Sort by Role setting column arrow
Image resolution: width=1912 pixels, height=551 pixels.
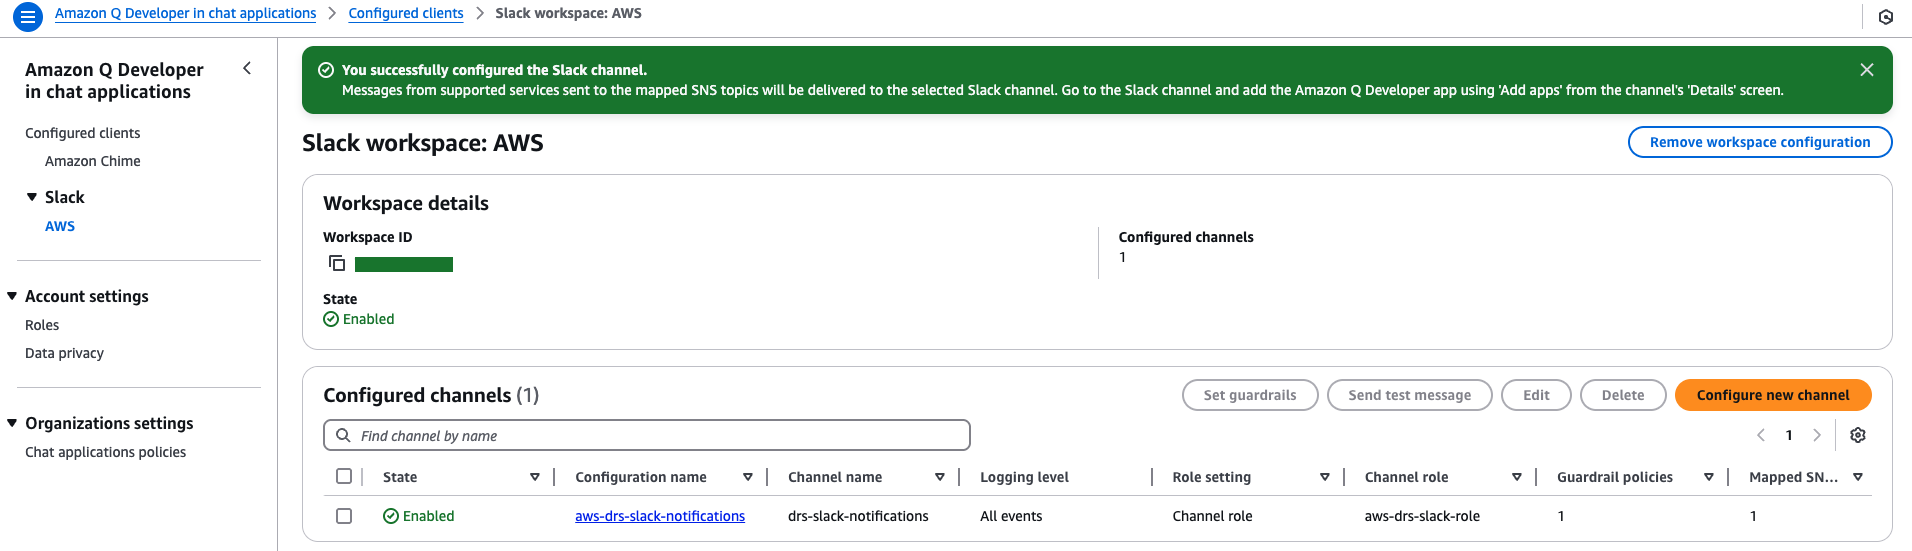click(x=1325, y=478)
